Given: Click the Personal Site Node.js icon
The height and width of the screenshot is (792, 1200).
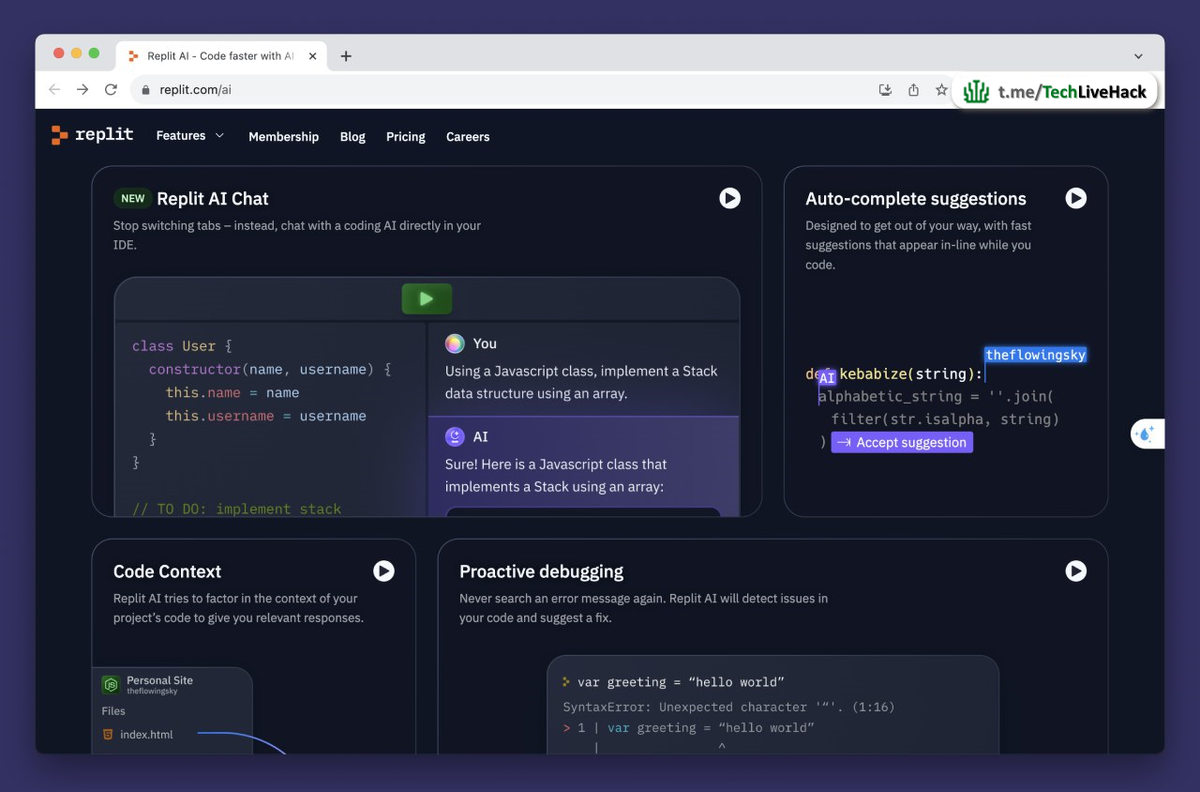Looking at the screenshot, I should click(111, 685).
